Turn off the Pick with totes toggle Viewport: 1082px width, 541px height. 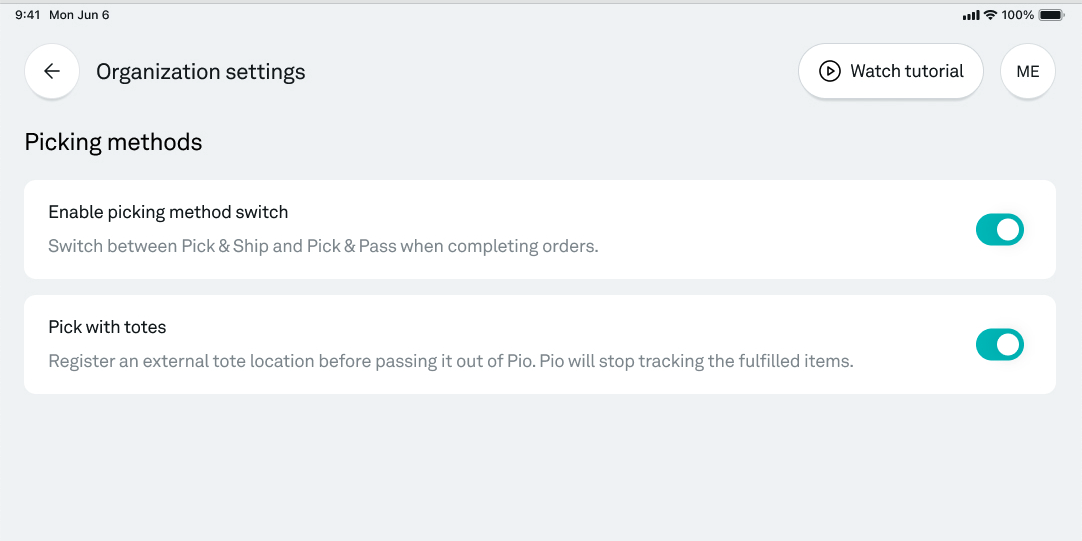coord(999,344)
